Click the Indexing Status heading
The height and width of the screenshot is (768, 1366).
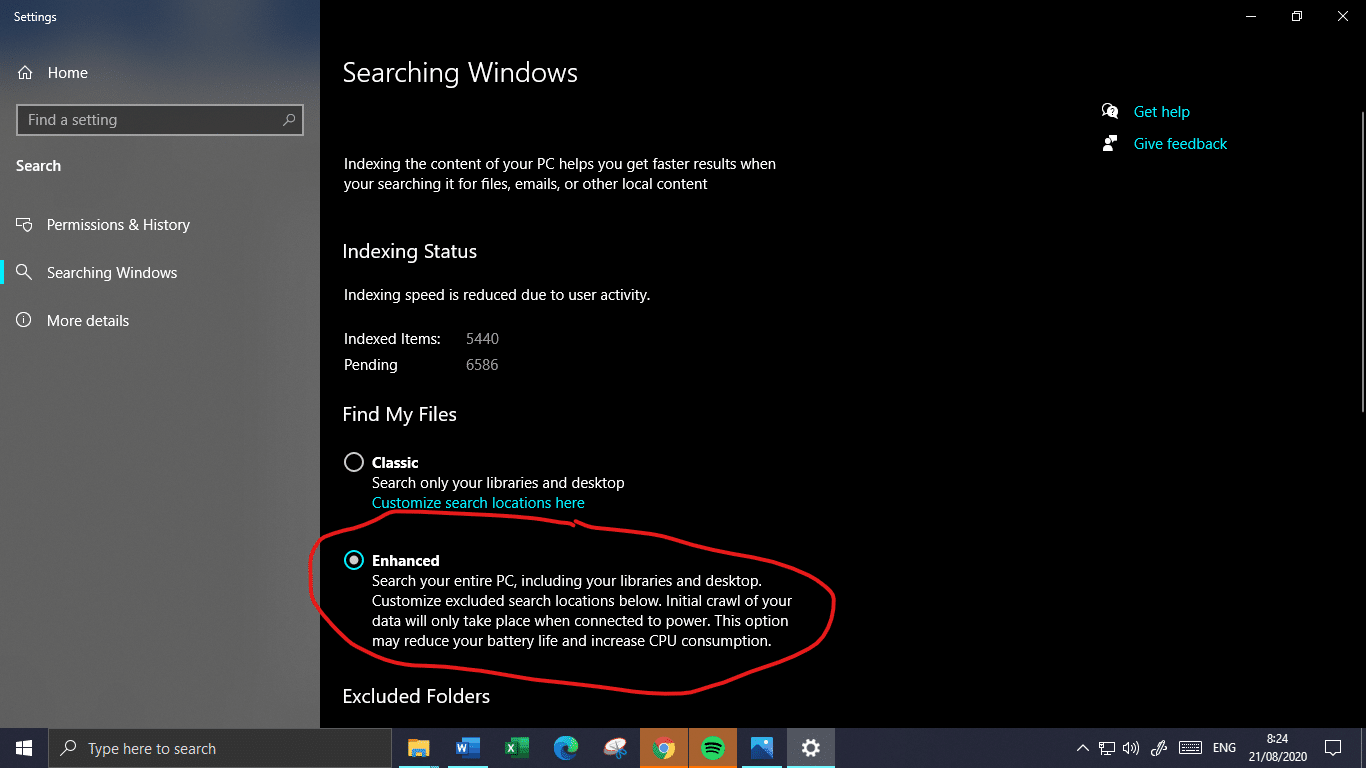(410, 252)
